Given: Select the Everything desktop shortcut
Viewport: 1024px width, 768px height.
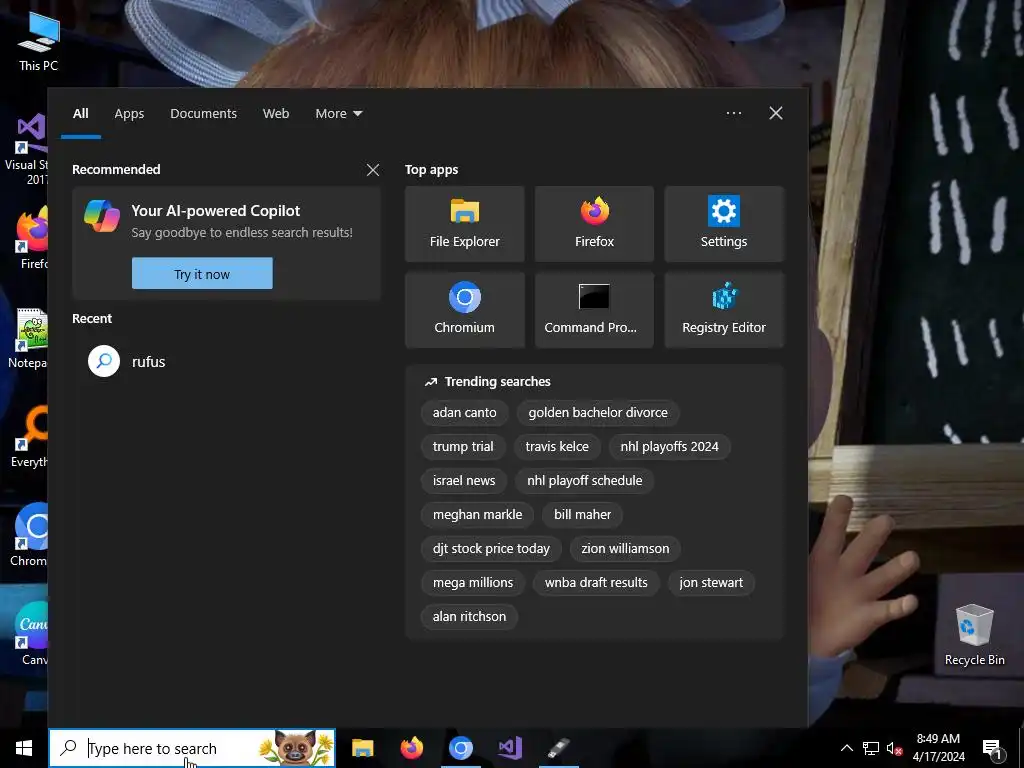Looking at the screenshot, I should (x=29, y=436).
